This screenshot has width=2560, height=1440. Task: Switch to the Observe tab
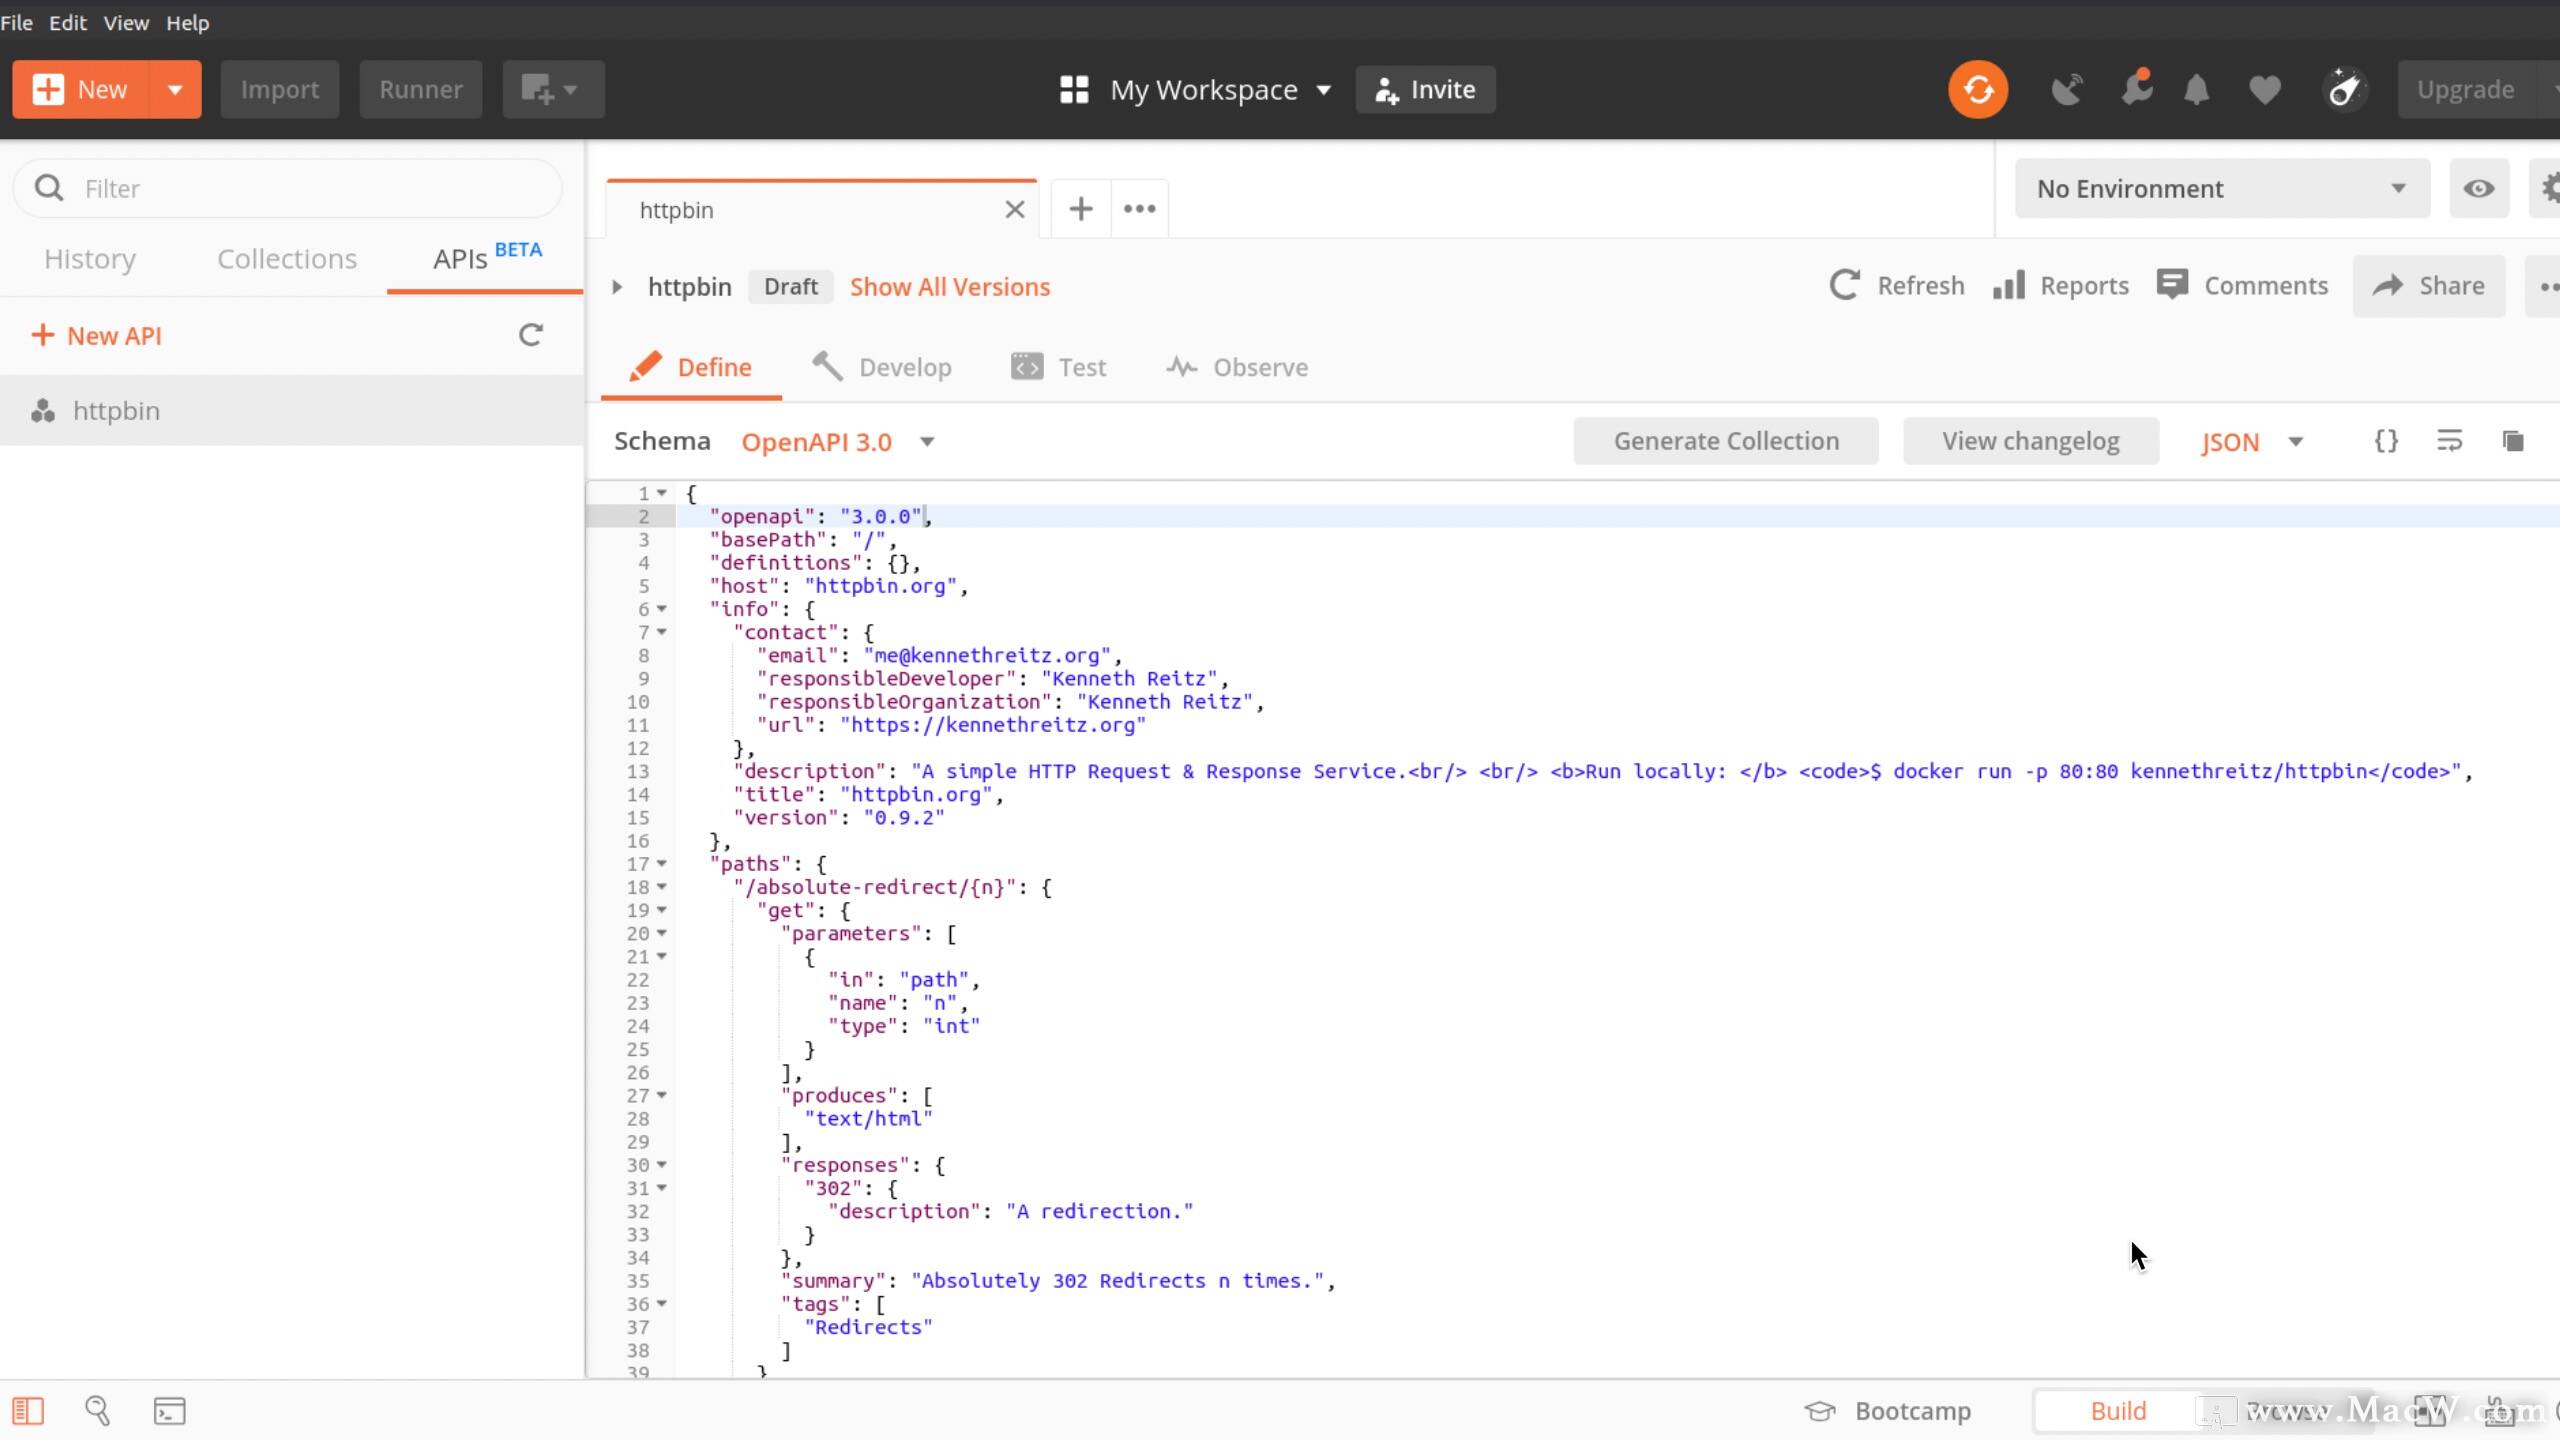point(1237,367)
